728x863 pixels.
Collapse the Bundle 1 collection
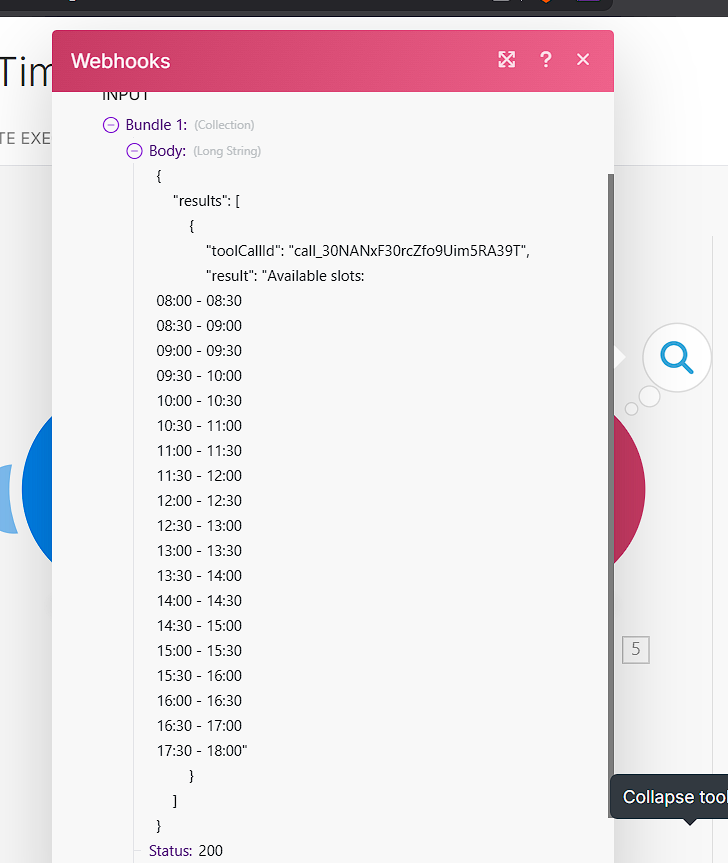(111, 125)
